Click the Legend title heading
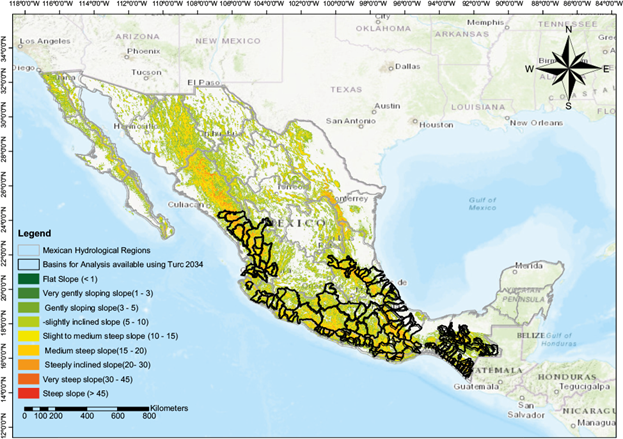This screenshot has width=623, height=439. click(x=37, y=233)
